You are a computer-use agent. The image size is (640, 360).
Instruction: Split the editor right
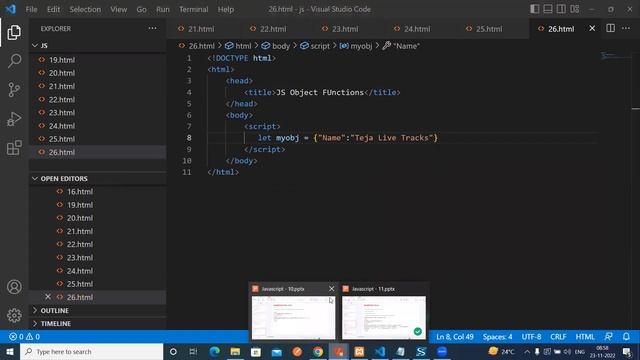coord(610,29)
